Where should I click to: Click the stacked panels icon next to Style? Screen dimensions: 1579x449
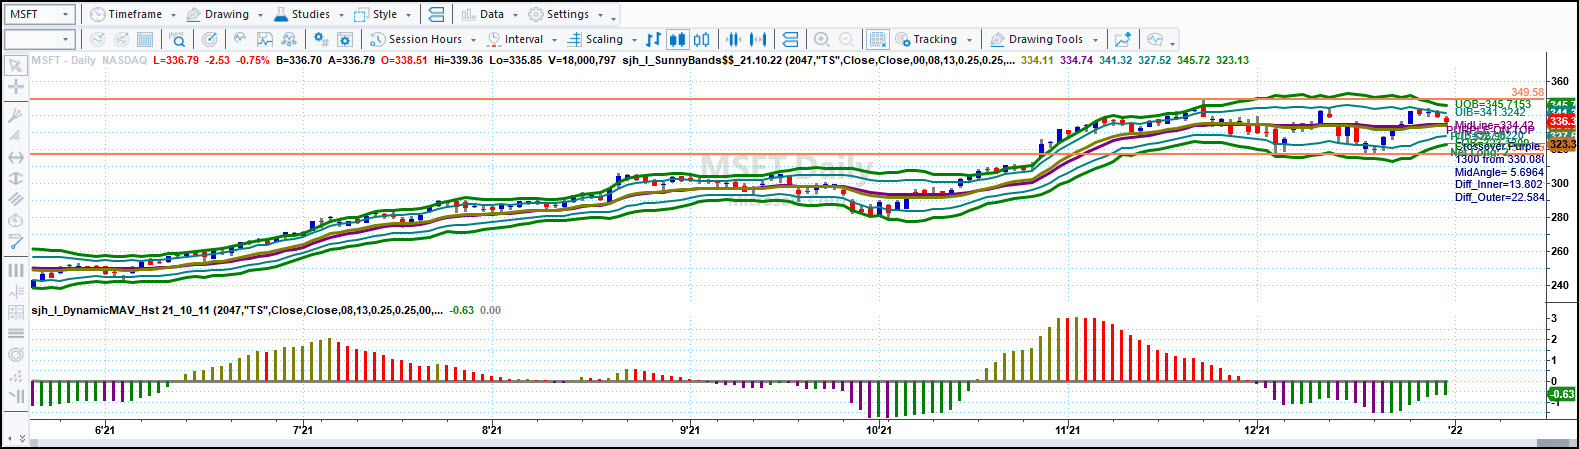click(x=435, y=14)
